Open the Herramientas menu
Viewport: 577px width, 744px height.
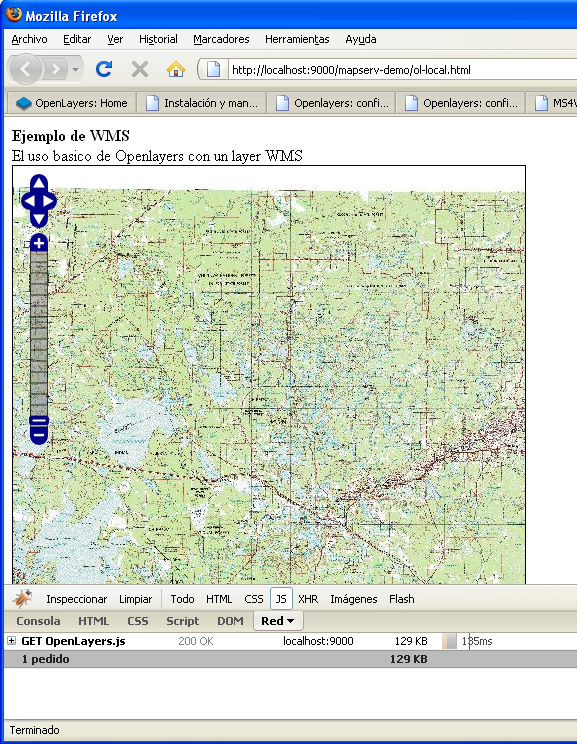(297, 39)
